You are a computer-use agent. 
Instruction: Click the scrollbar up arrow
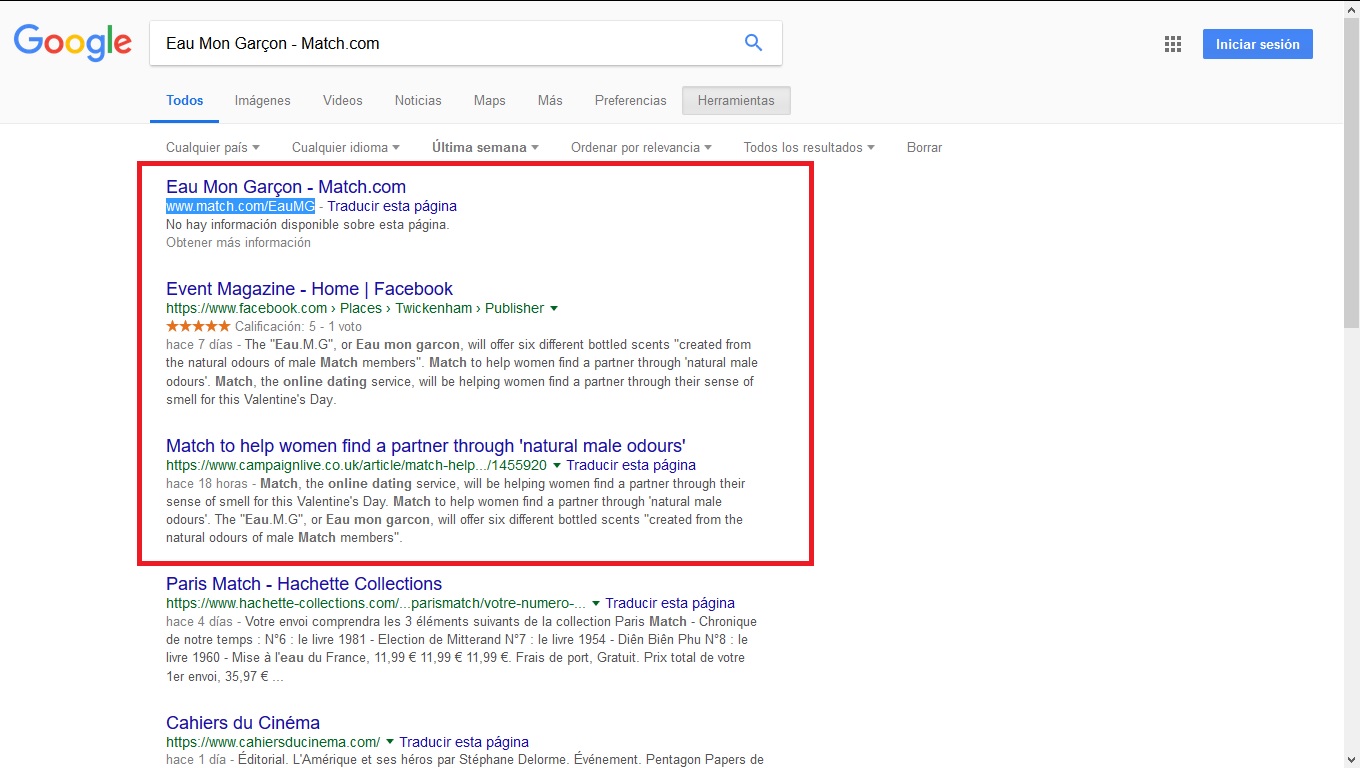point(1351,8)
